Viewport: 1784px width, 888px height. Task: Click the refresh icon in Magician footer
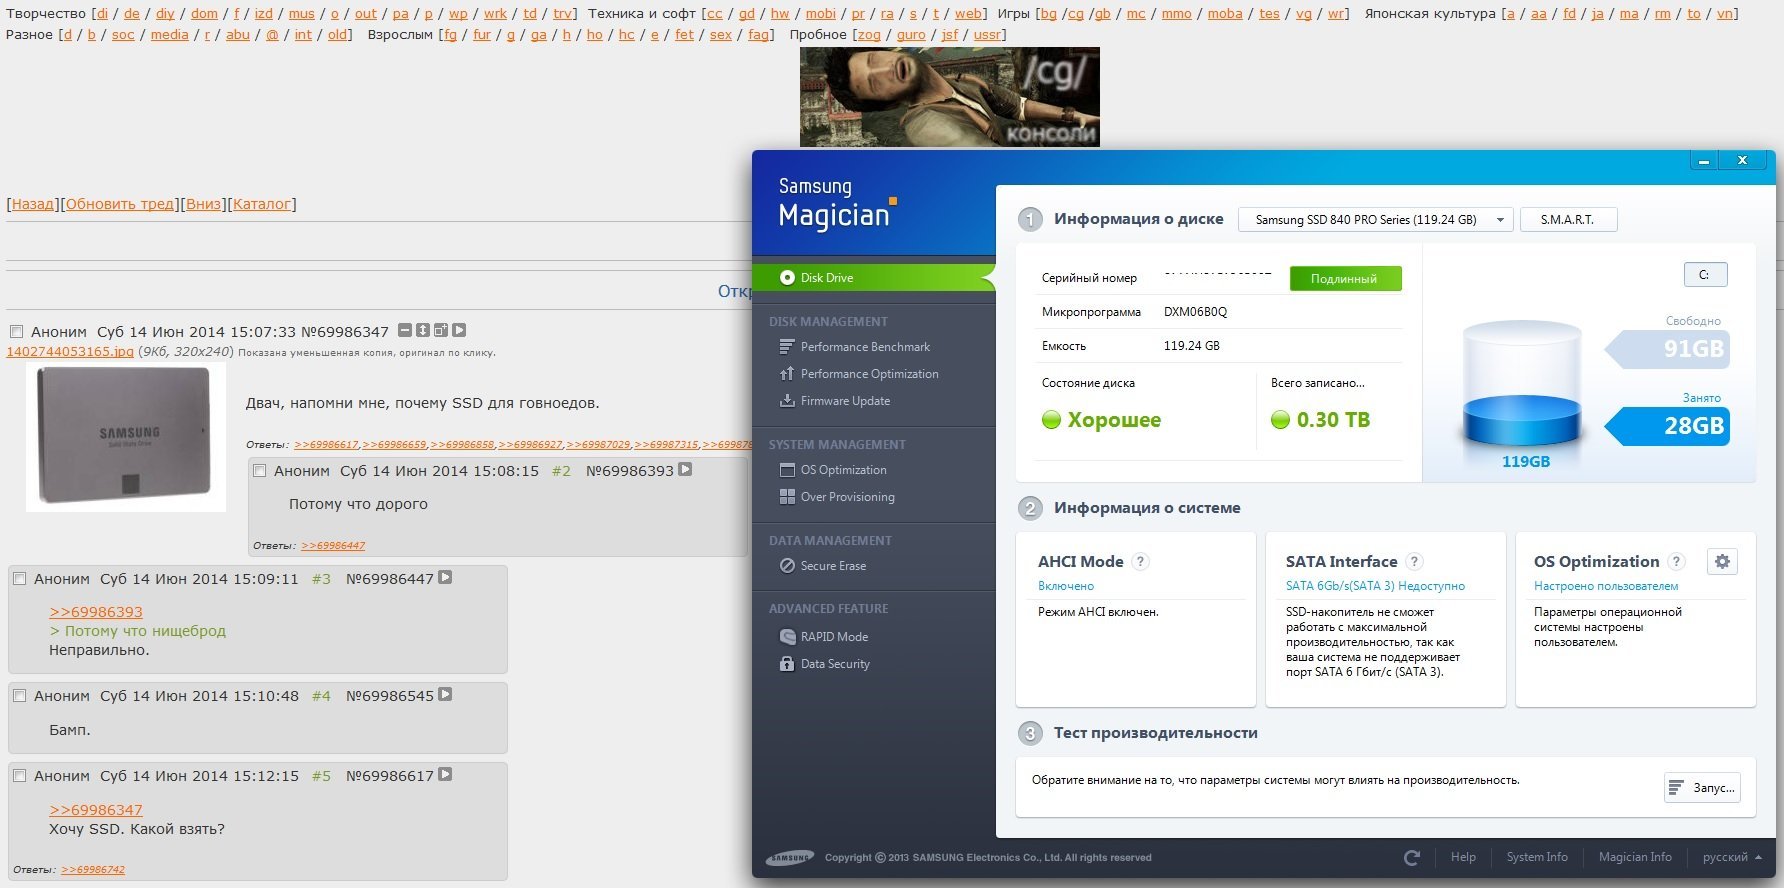(x=1412, y=858)
